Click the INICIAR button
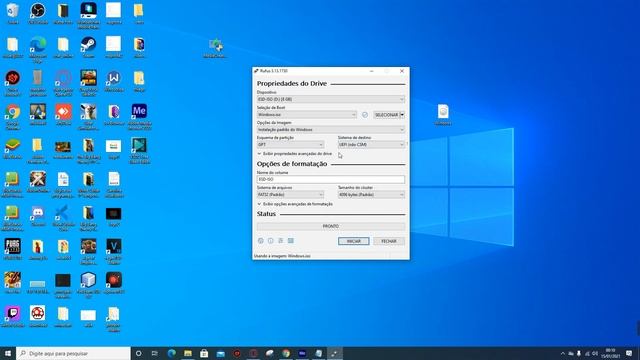 pyautogui.click(x=353, y=241)
